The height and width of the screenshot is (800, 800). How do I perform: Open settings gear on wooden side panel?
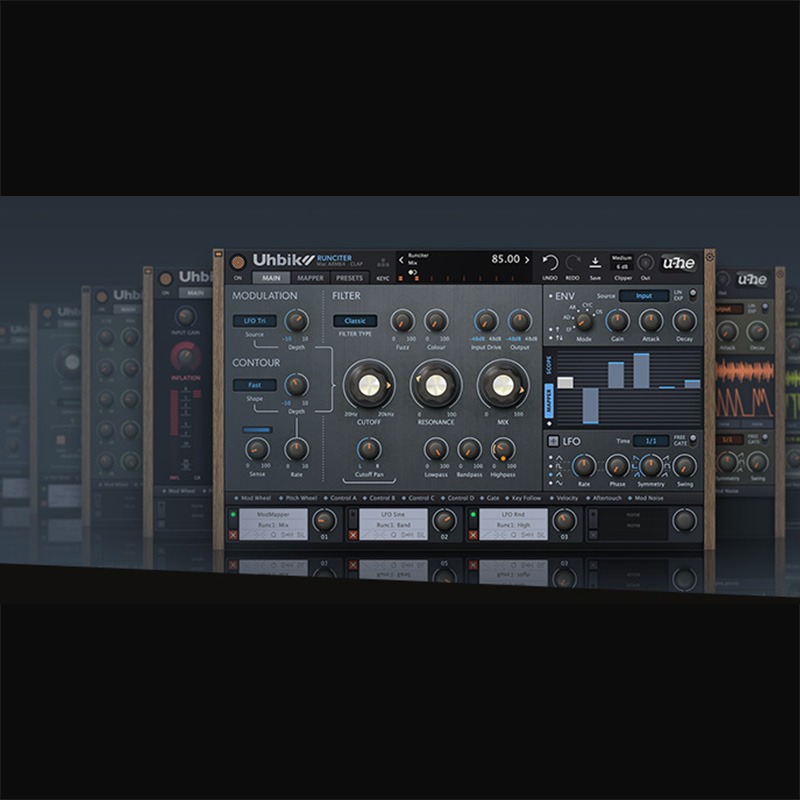pyautogui.click(x=709, y=258)
